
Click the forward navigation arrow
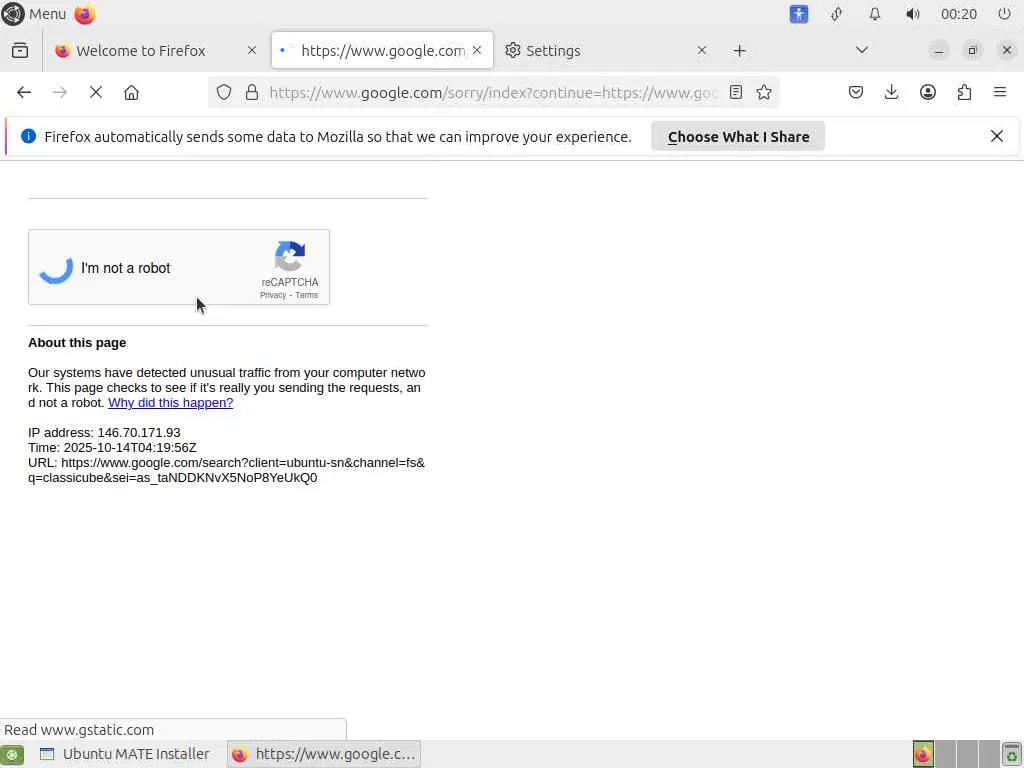pyautogui.click(x=59, y=93)
